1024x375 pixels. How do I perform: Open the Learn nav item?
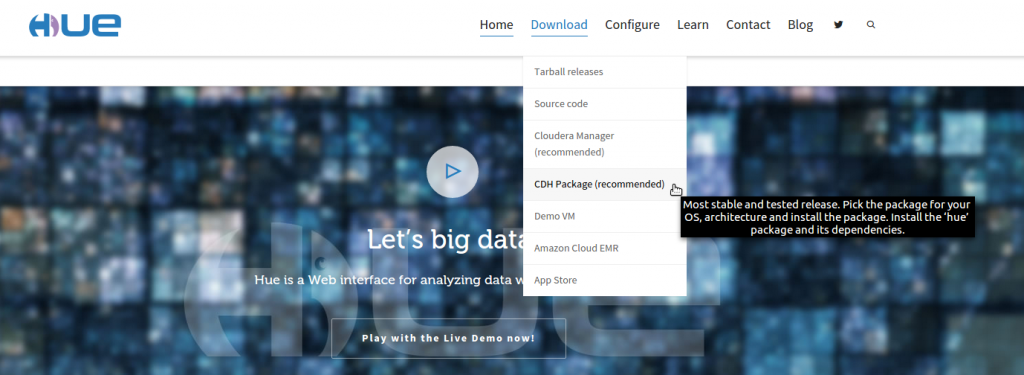693,25
